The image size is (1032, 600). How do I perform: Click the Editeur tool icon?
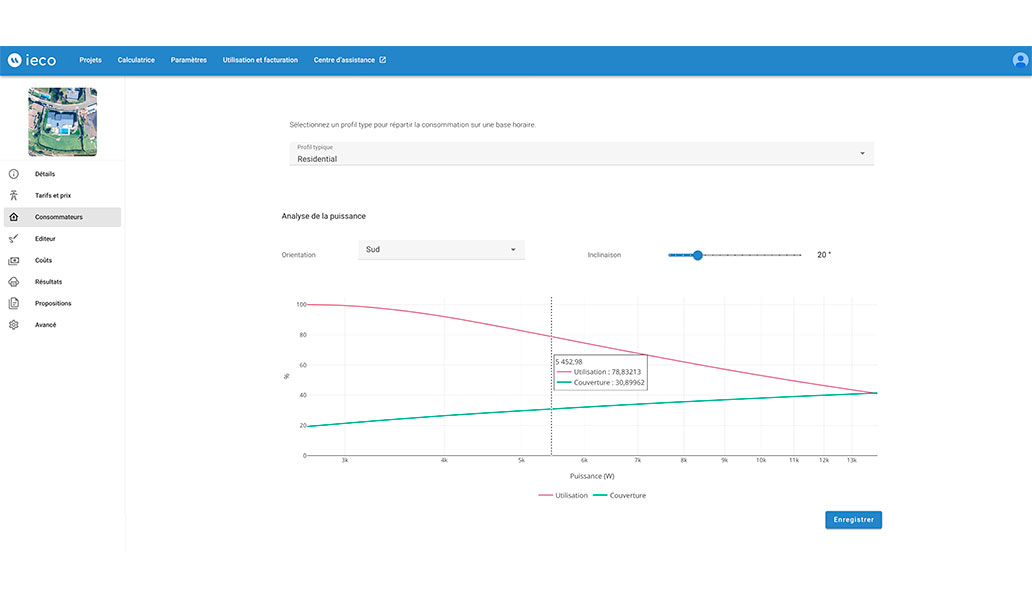pyautogui.click(x=13, y=239)
